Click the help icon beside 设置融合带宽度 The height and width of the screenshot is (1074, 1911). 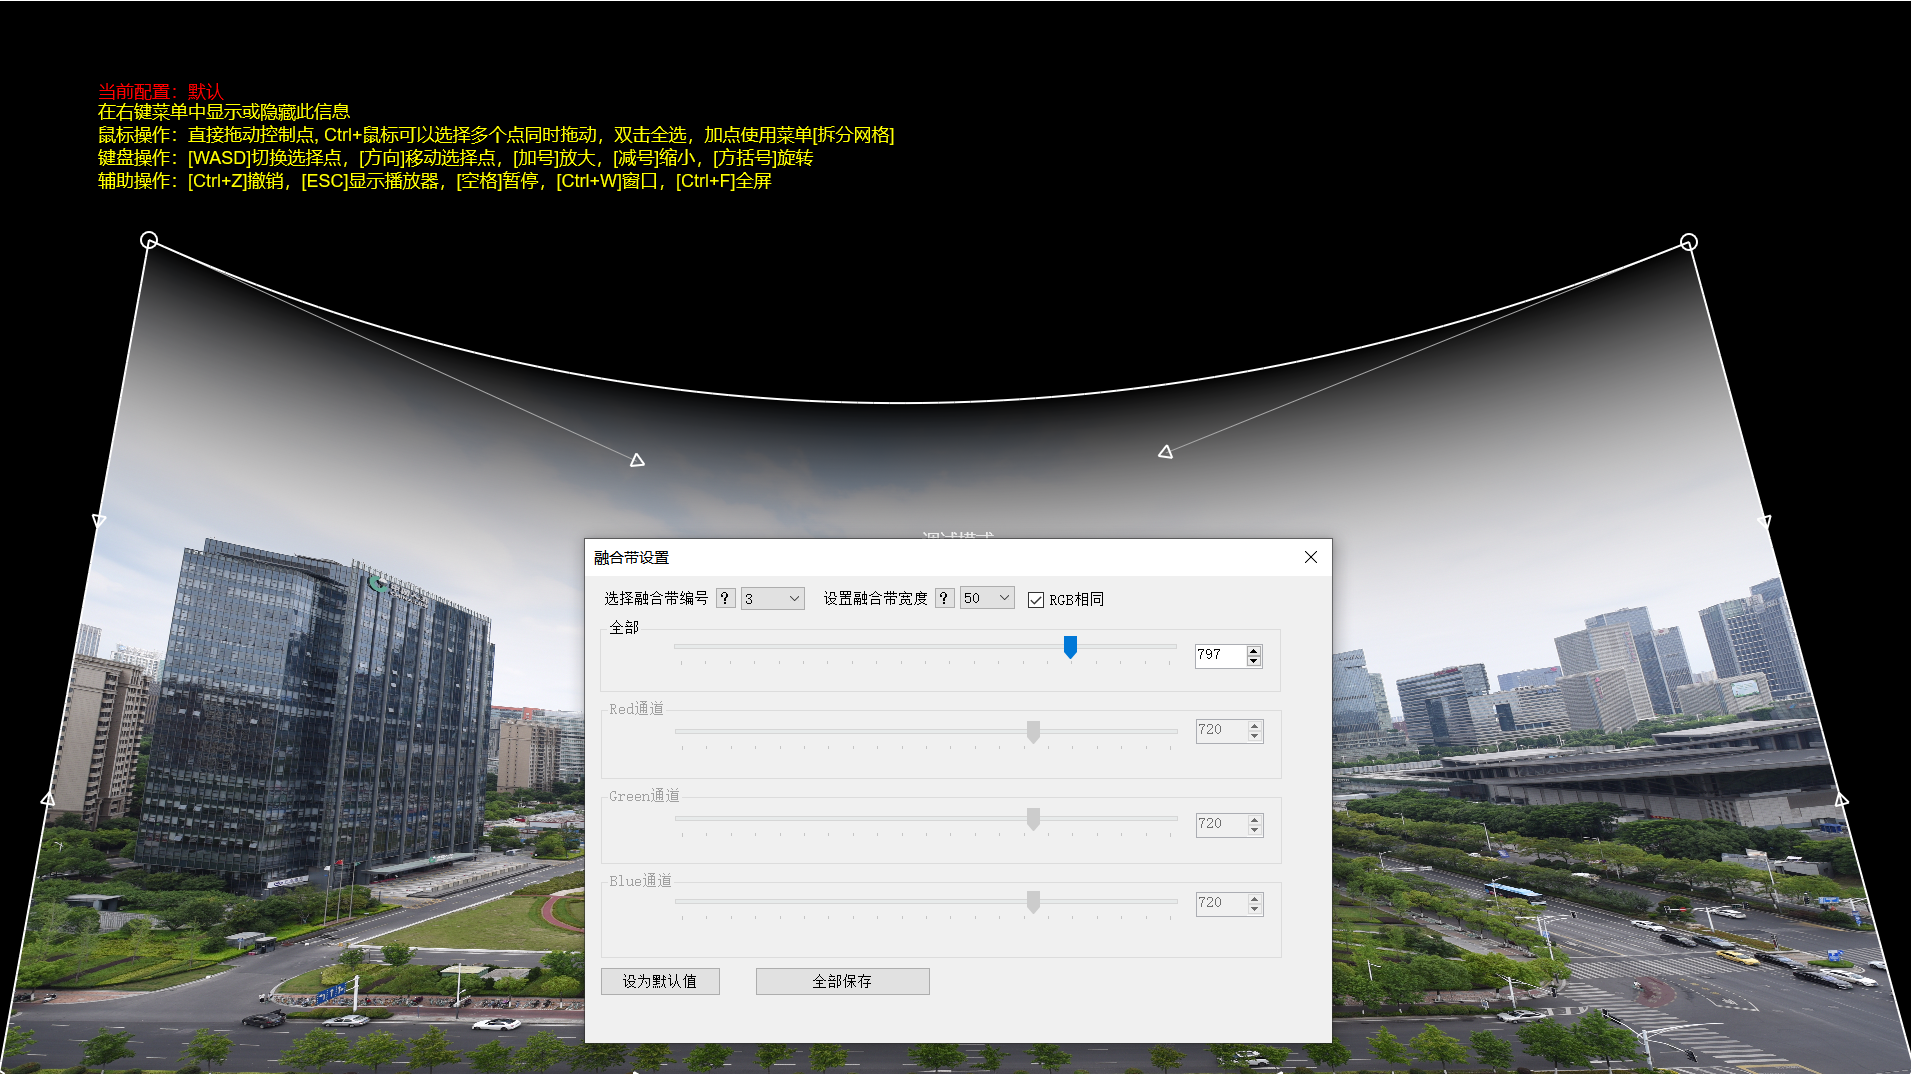(945, 598)
